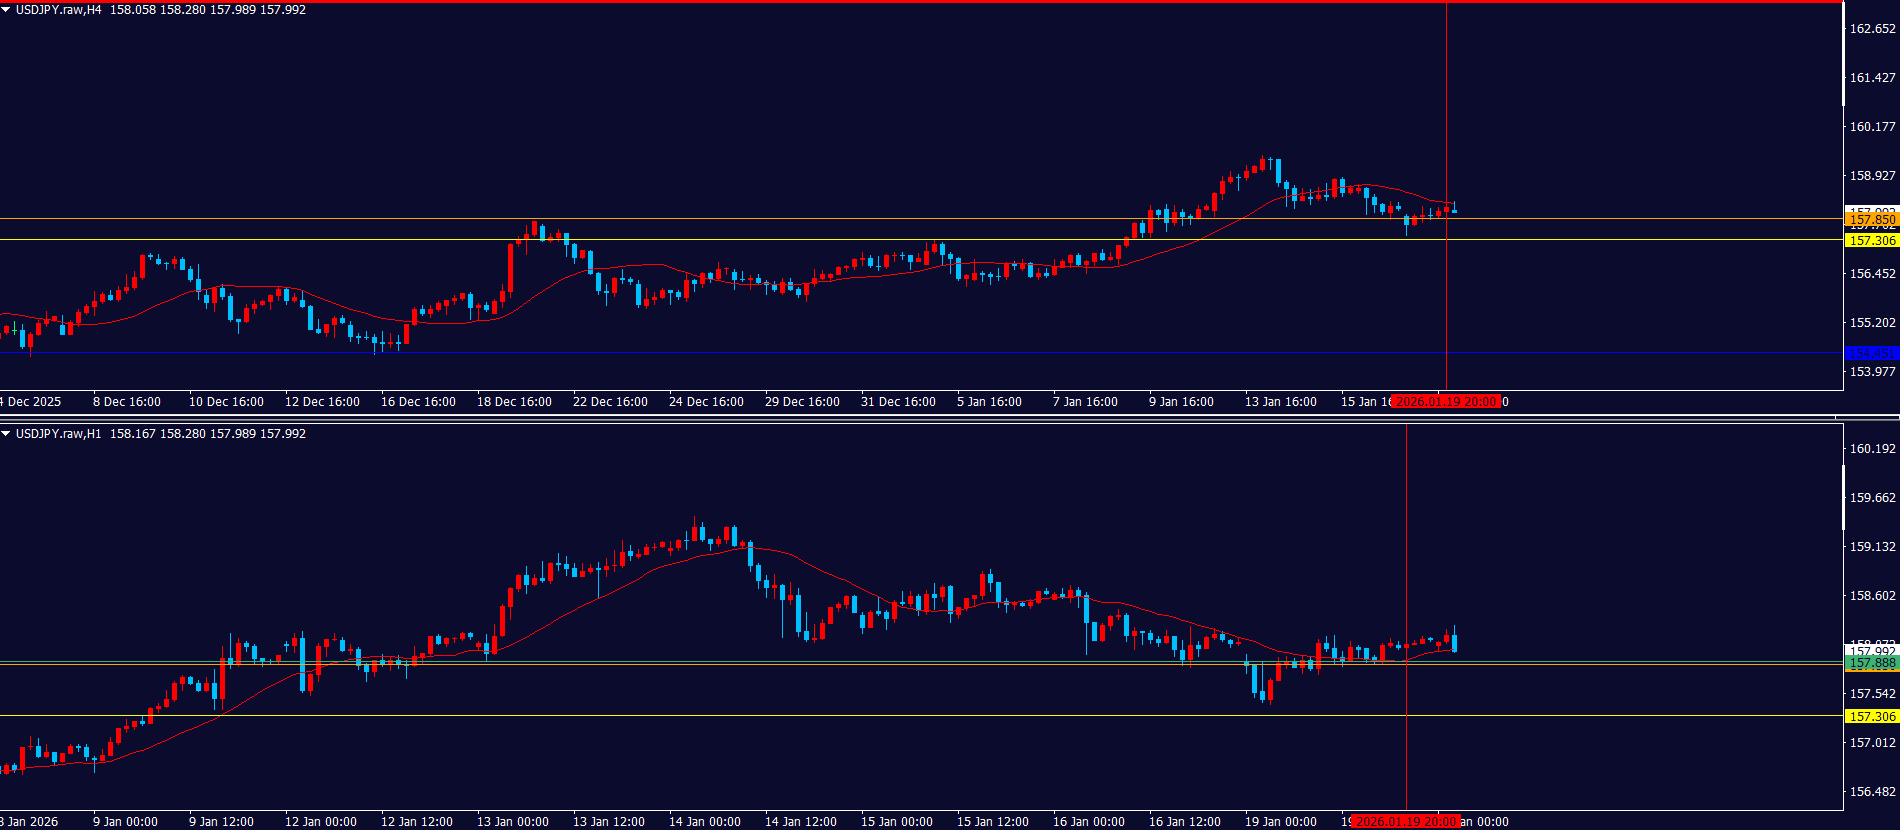
Task: Click the white scale bar on H1 price axis
Action: pyautogui.click(x=1844, y=480)
